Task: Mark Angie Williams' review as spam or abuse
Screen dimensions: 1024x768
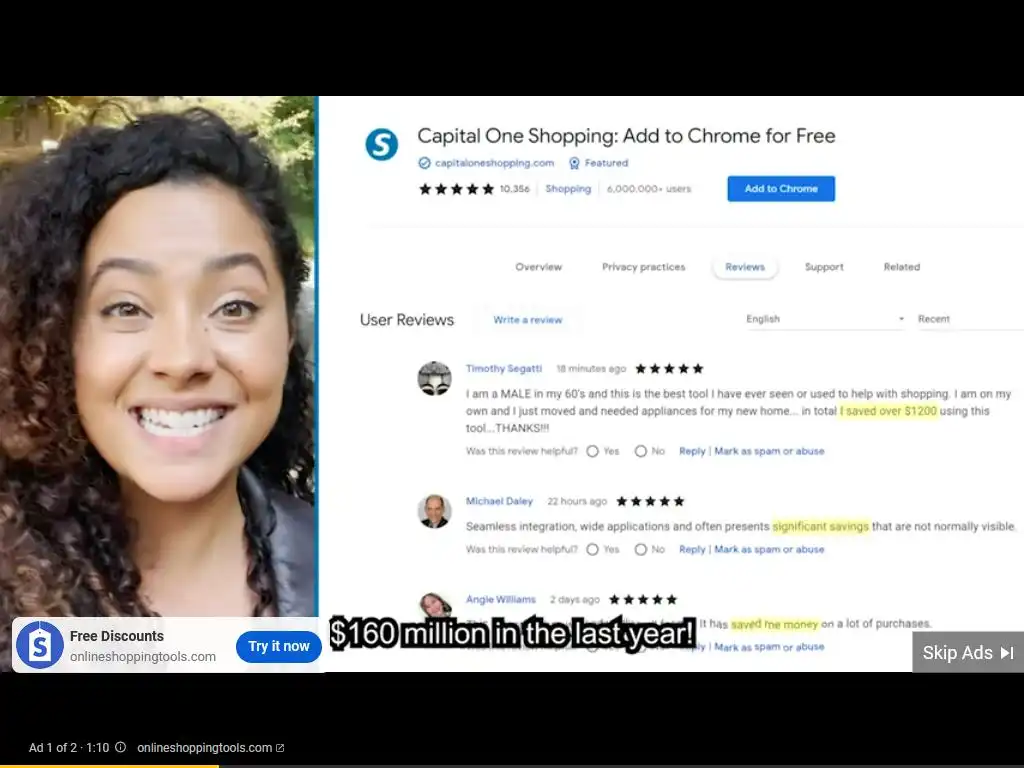Action: (x=769, y=647)
